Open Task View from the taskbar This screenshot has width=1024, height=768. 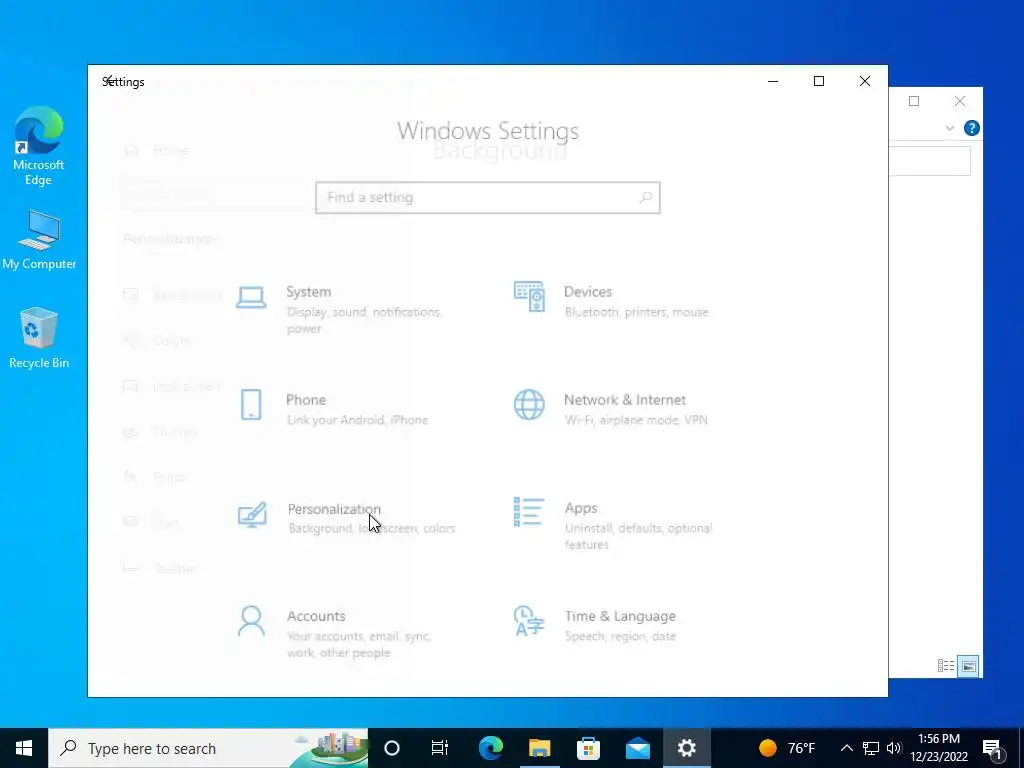point(440,748)
